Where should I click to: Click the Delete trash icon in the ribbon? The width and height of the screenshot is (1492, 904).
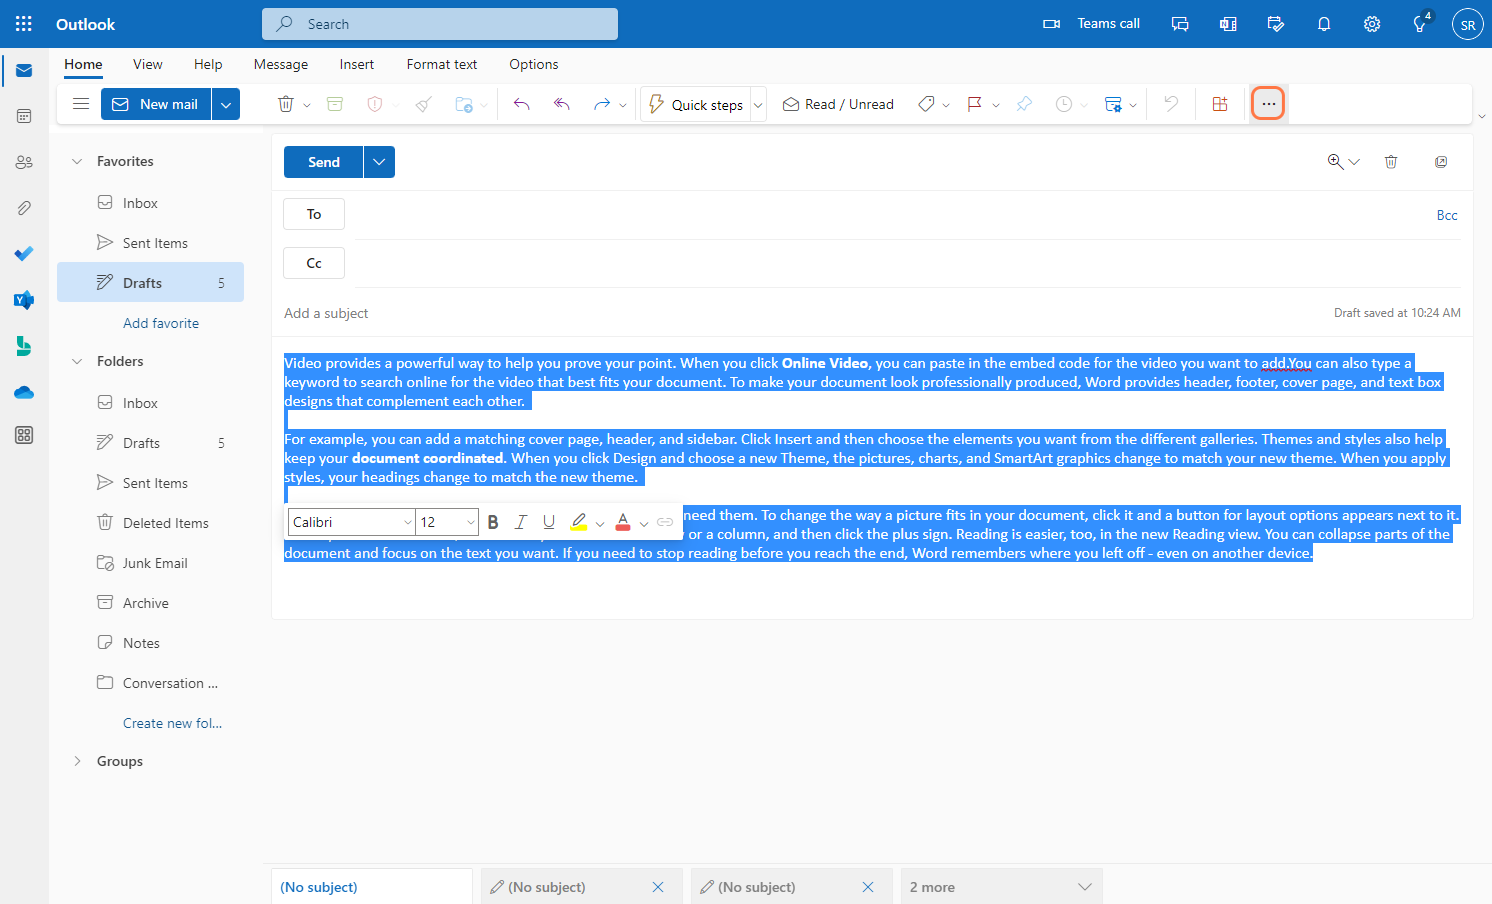[x=285, y=104]
